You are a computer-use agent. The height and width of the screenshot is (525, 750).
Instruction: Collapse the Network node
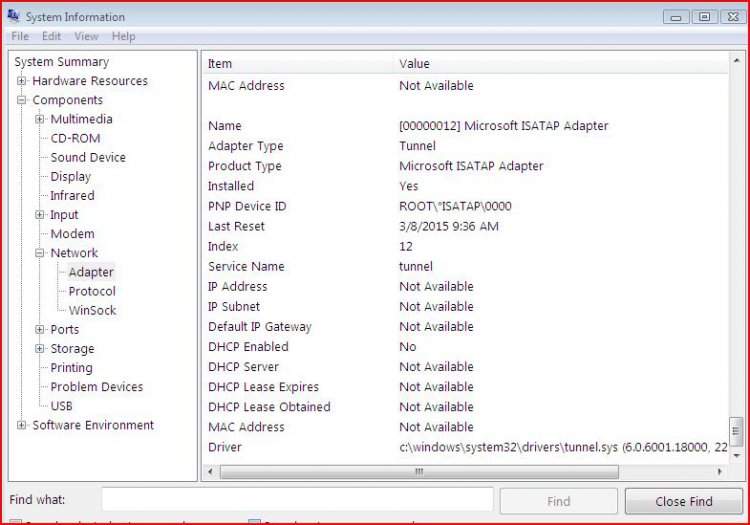click(x=40, y=253)
